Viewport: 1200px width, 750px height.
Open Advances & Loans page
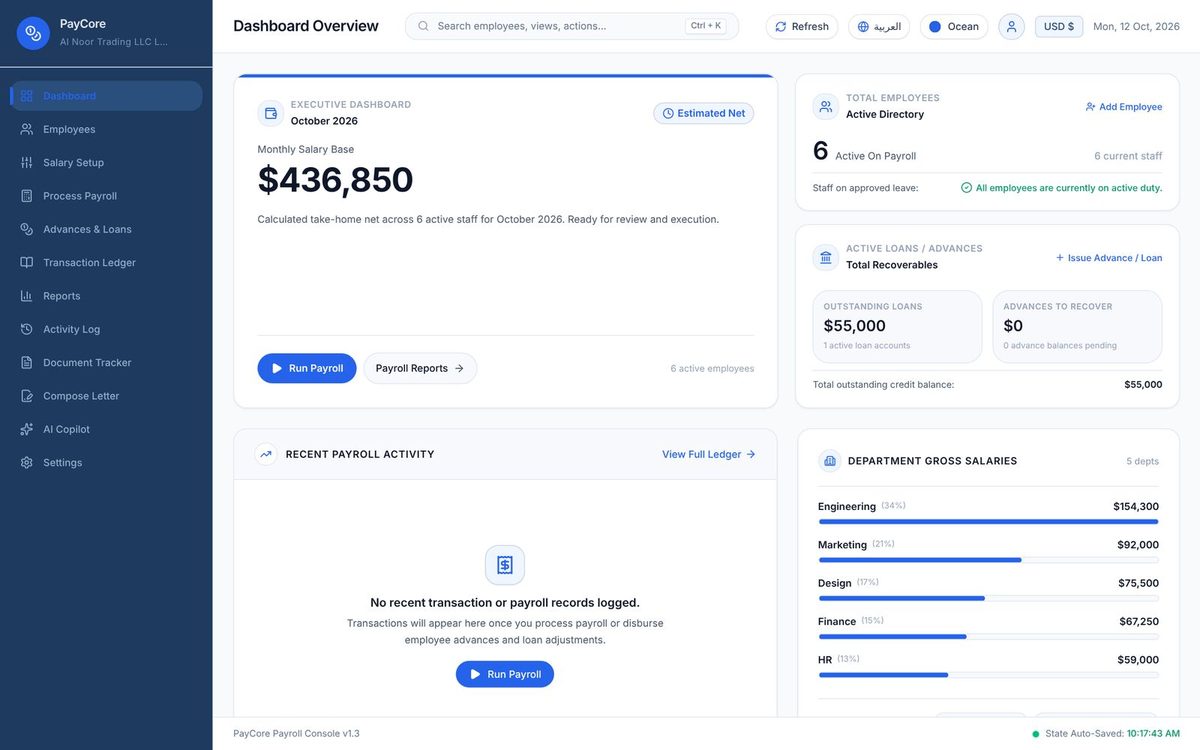(x=106, y=229)
